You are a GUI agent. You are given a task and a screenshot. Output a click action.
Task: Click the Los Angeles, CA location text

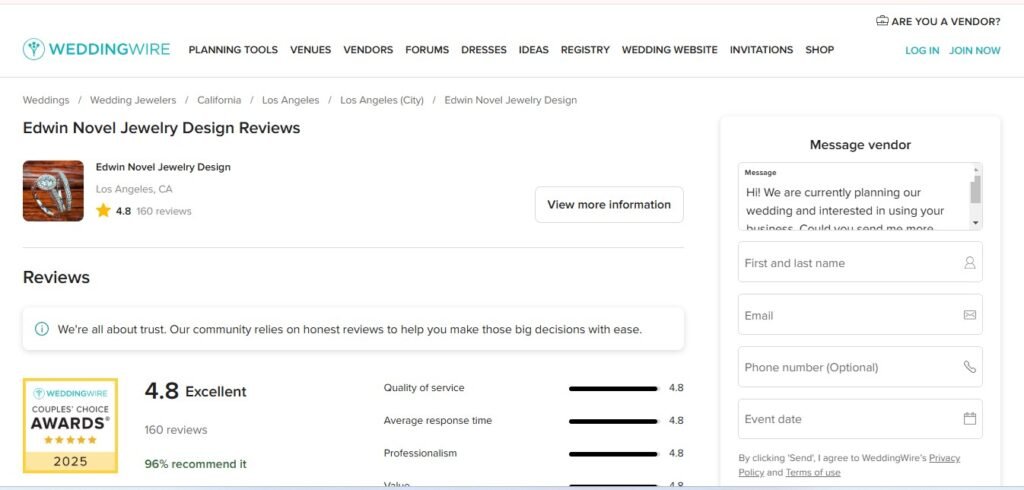point(134,189)
